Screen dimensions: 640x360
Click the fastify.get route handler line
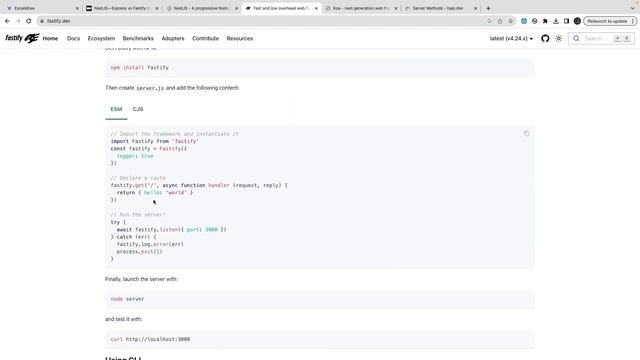[x=199, y=185]
